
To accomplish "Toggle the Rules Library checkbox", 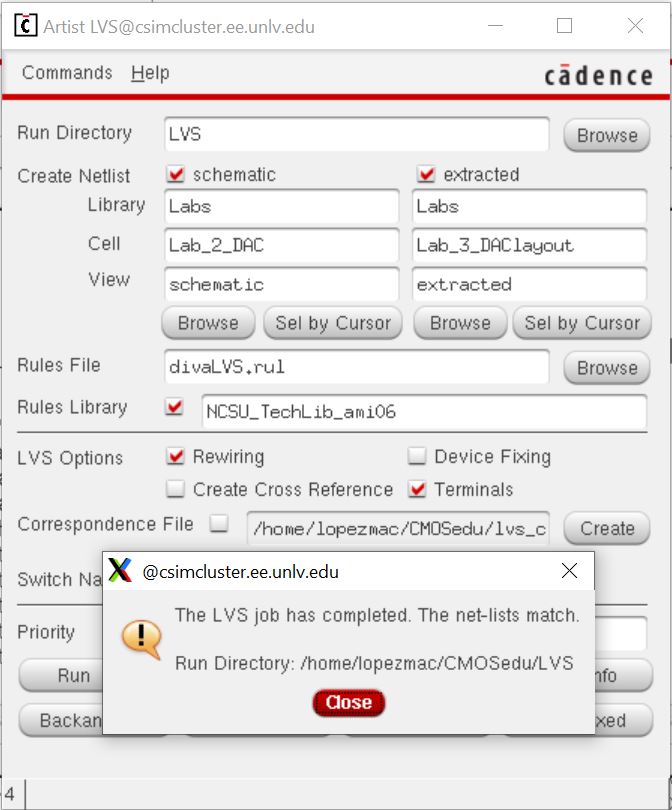I will click(175, 407).
